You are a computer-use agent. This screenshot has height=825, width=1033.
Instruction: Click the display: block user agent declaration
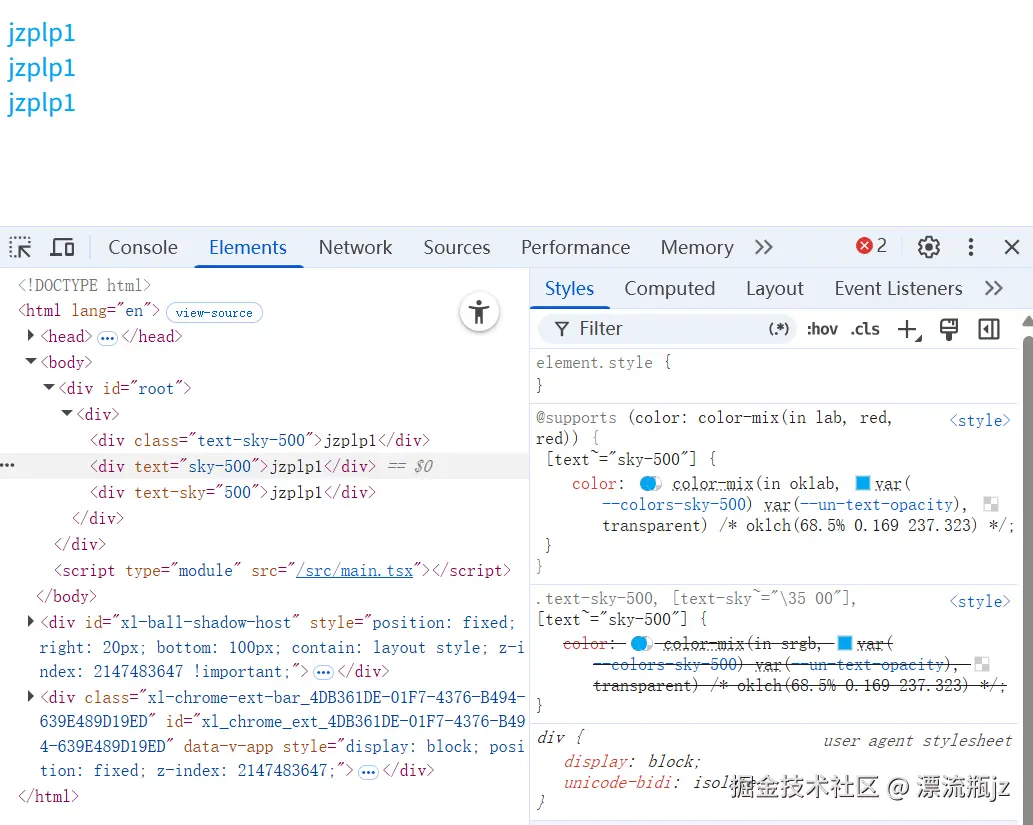632,762
